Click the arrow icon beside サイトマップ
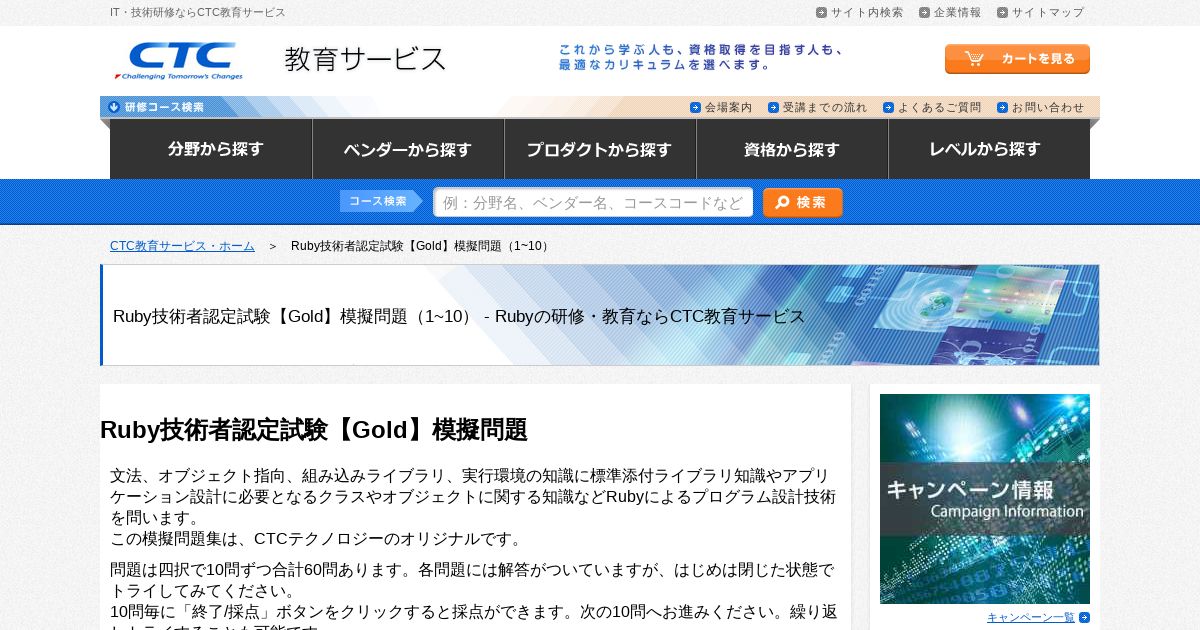 tap(1002, 13)
